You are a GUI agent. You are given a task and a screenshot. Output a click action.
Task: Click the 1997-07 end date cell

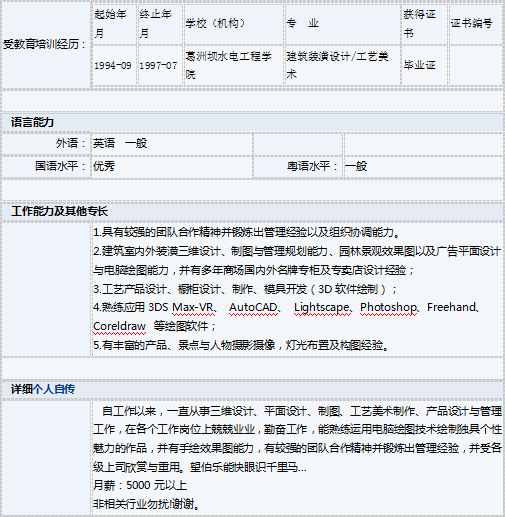[x=158, y=65]
